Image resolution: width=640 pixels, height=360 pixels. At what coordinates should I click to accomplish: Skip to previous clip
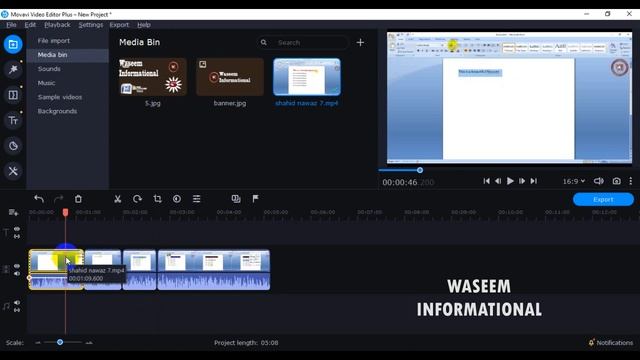486,181
